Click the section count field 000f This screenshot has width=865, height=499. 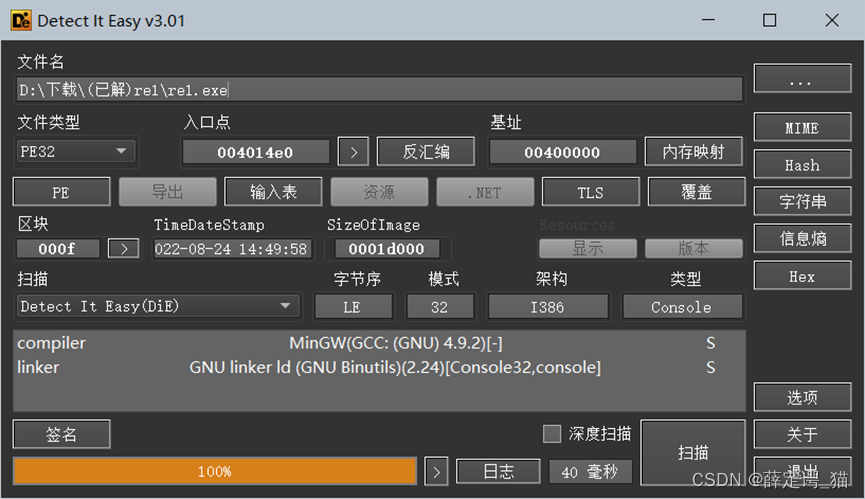58,249
